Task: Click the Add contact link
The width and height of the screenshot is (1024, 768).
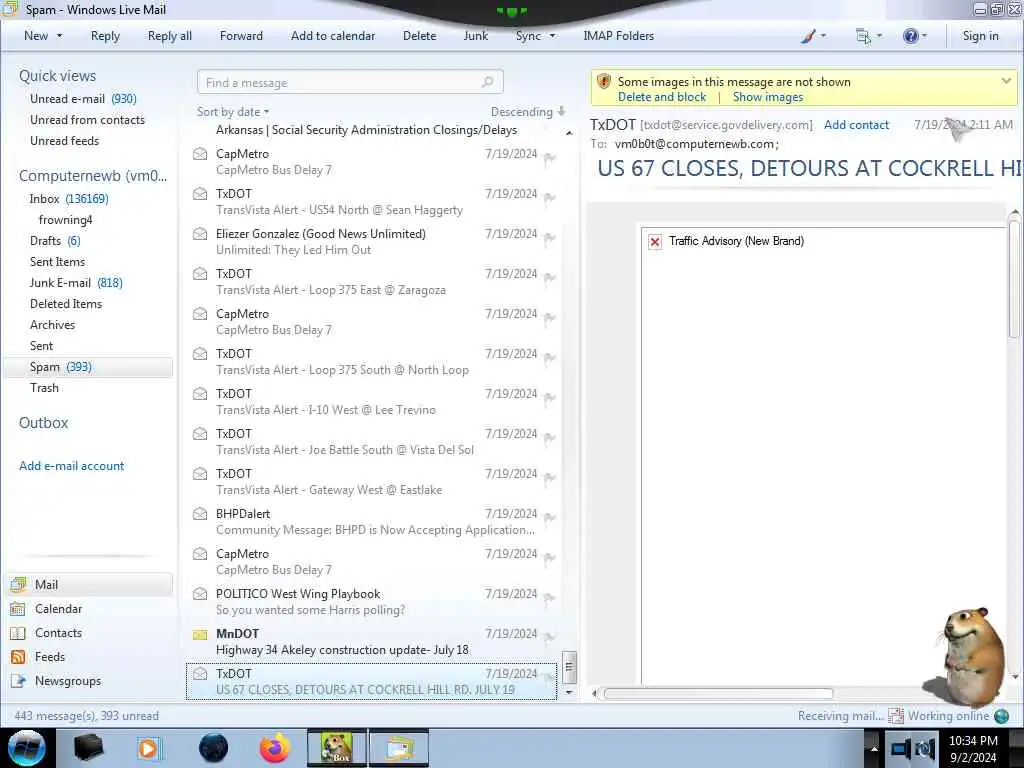Action: click(856, 125)
